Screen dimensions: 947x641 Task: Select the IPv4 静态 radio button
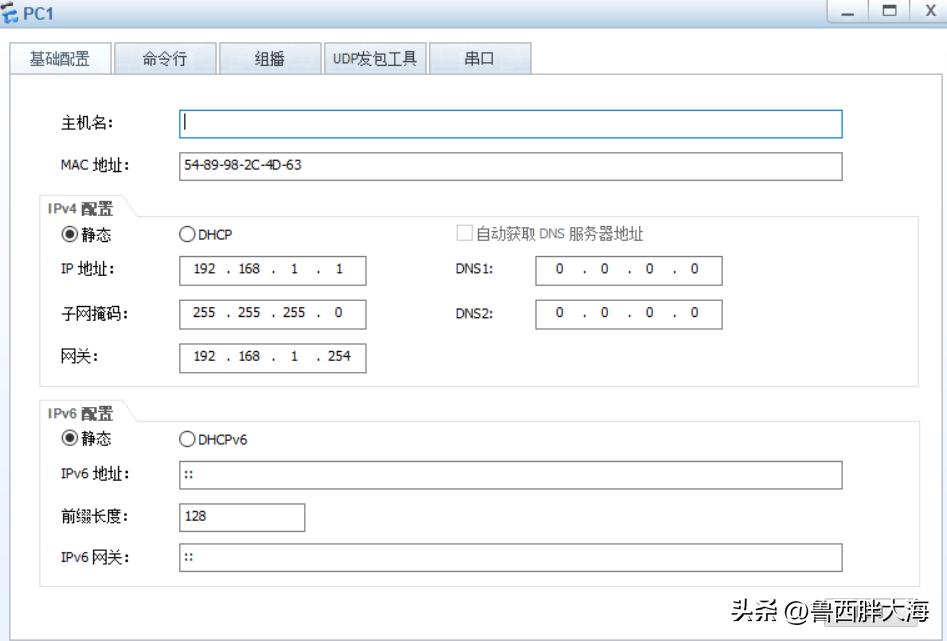click(x=70, y=235)
